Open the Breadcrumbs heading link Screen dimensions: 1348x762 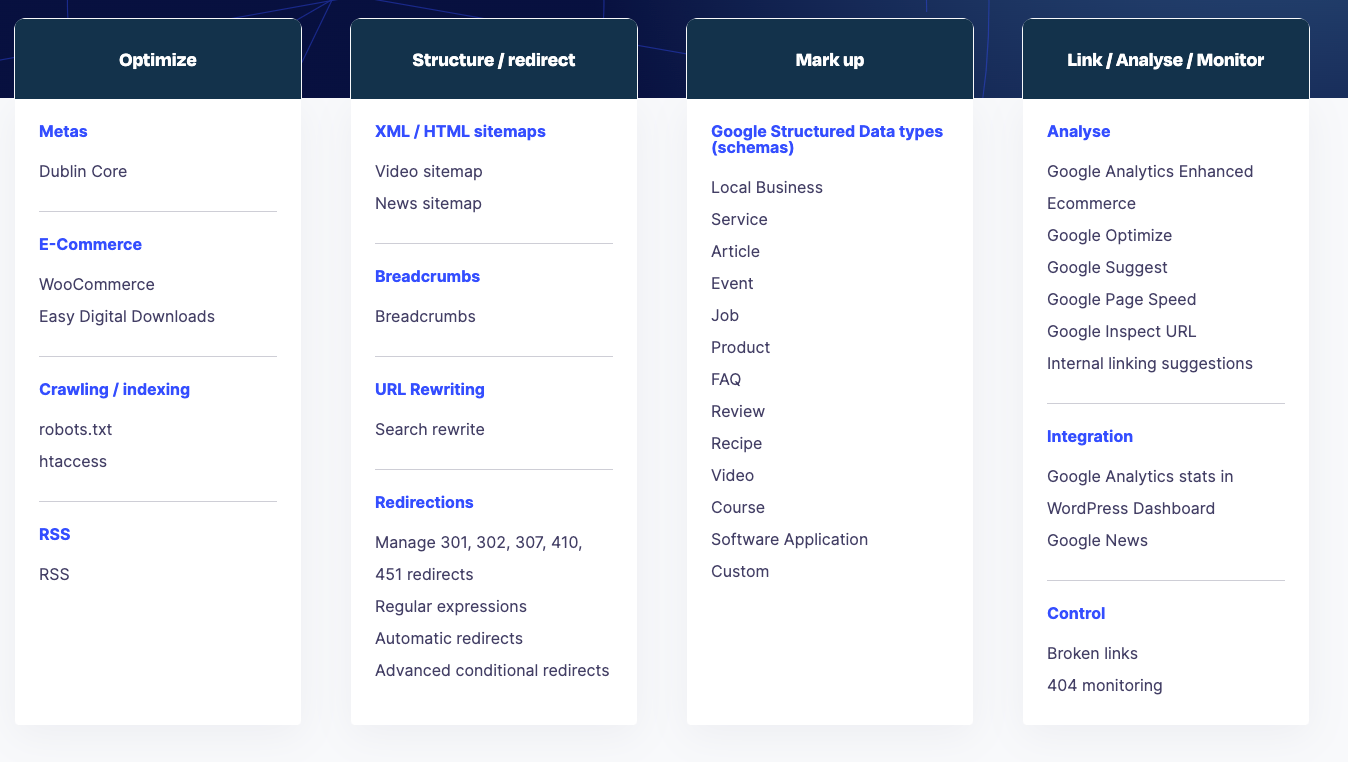(427, 276)
